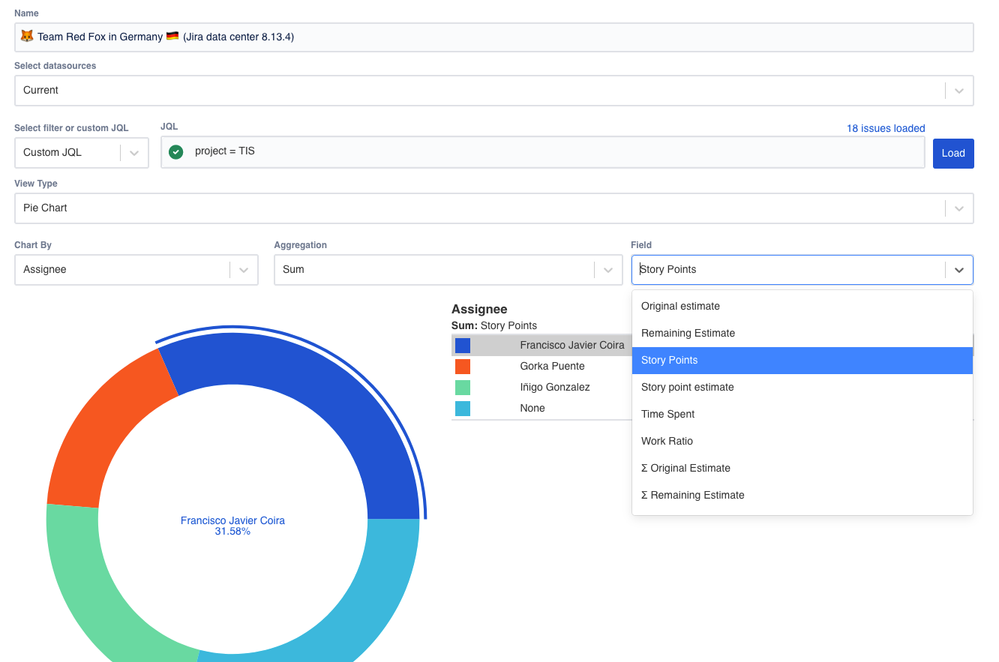This screenshot has height=662, width=999.
Task: Collapse the Field dropdown chevron
Action: (959, 270)
